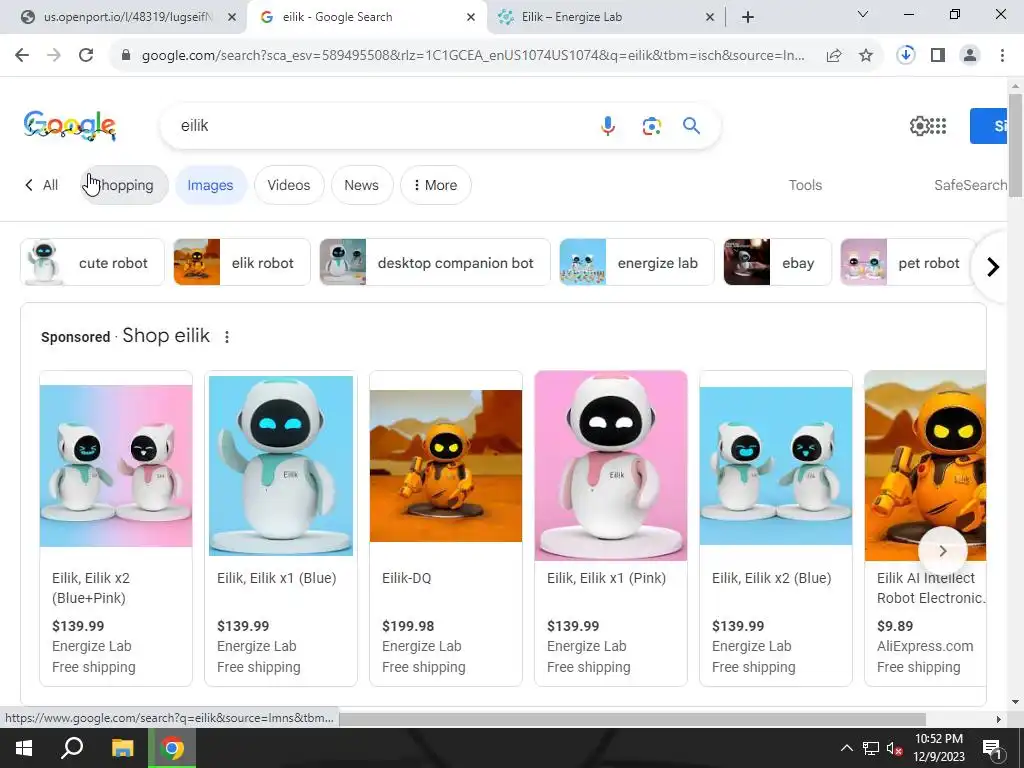Image resolution: width=1024 pixels, height=768 pixels.
Task: Switch to News results
Action: click(362, 185)
